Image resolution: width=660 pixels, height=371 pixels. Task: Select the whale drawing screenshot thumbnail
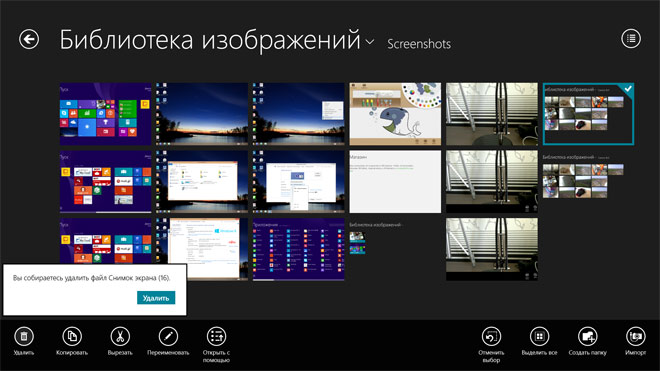tap(395, 114)
